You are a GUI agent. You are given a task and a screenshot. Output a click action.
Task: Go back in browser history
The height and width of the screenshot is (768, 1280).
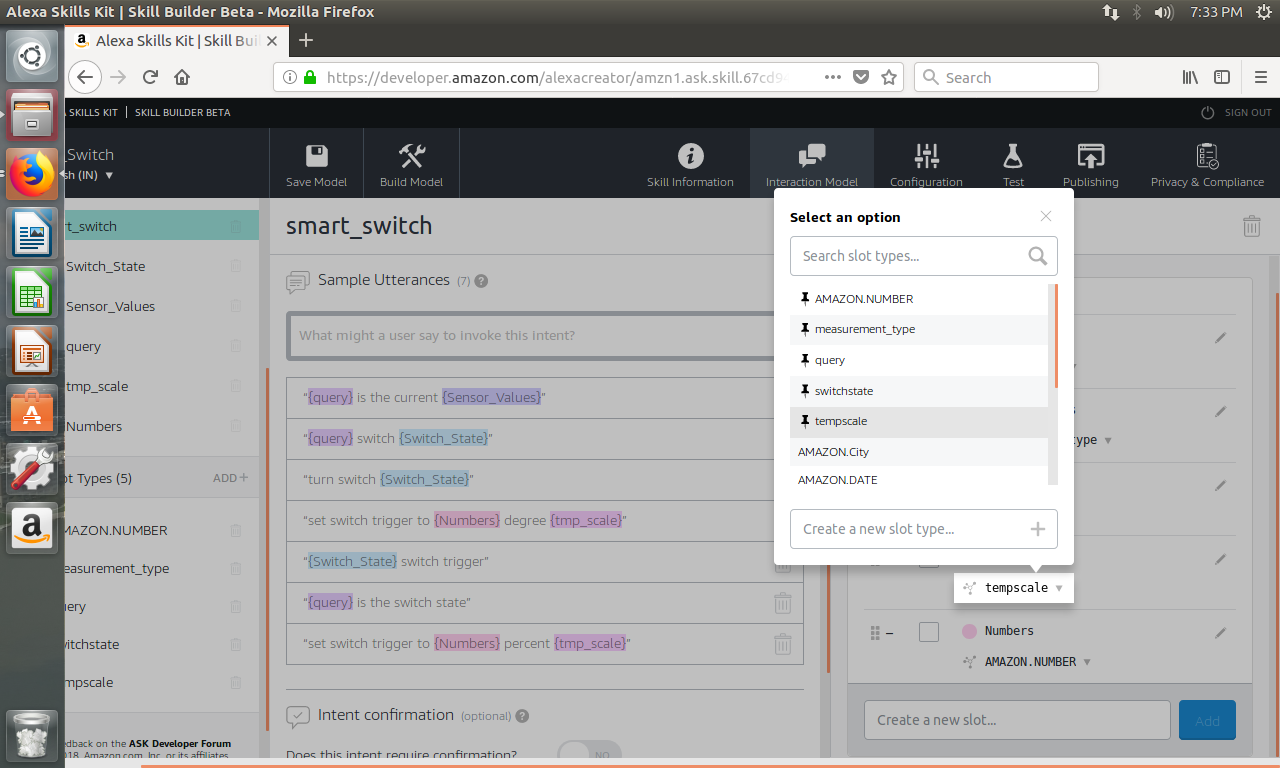pyautogui.click(x=84, y=77)
